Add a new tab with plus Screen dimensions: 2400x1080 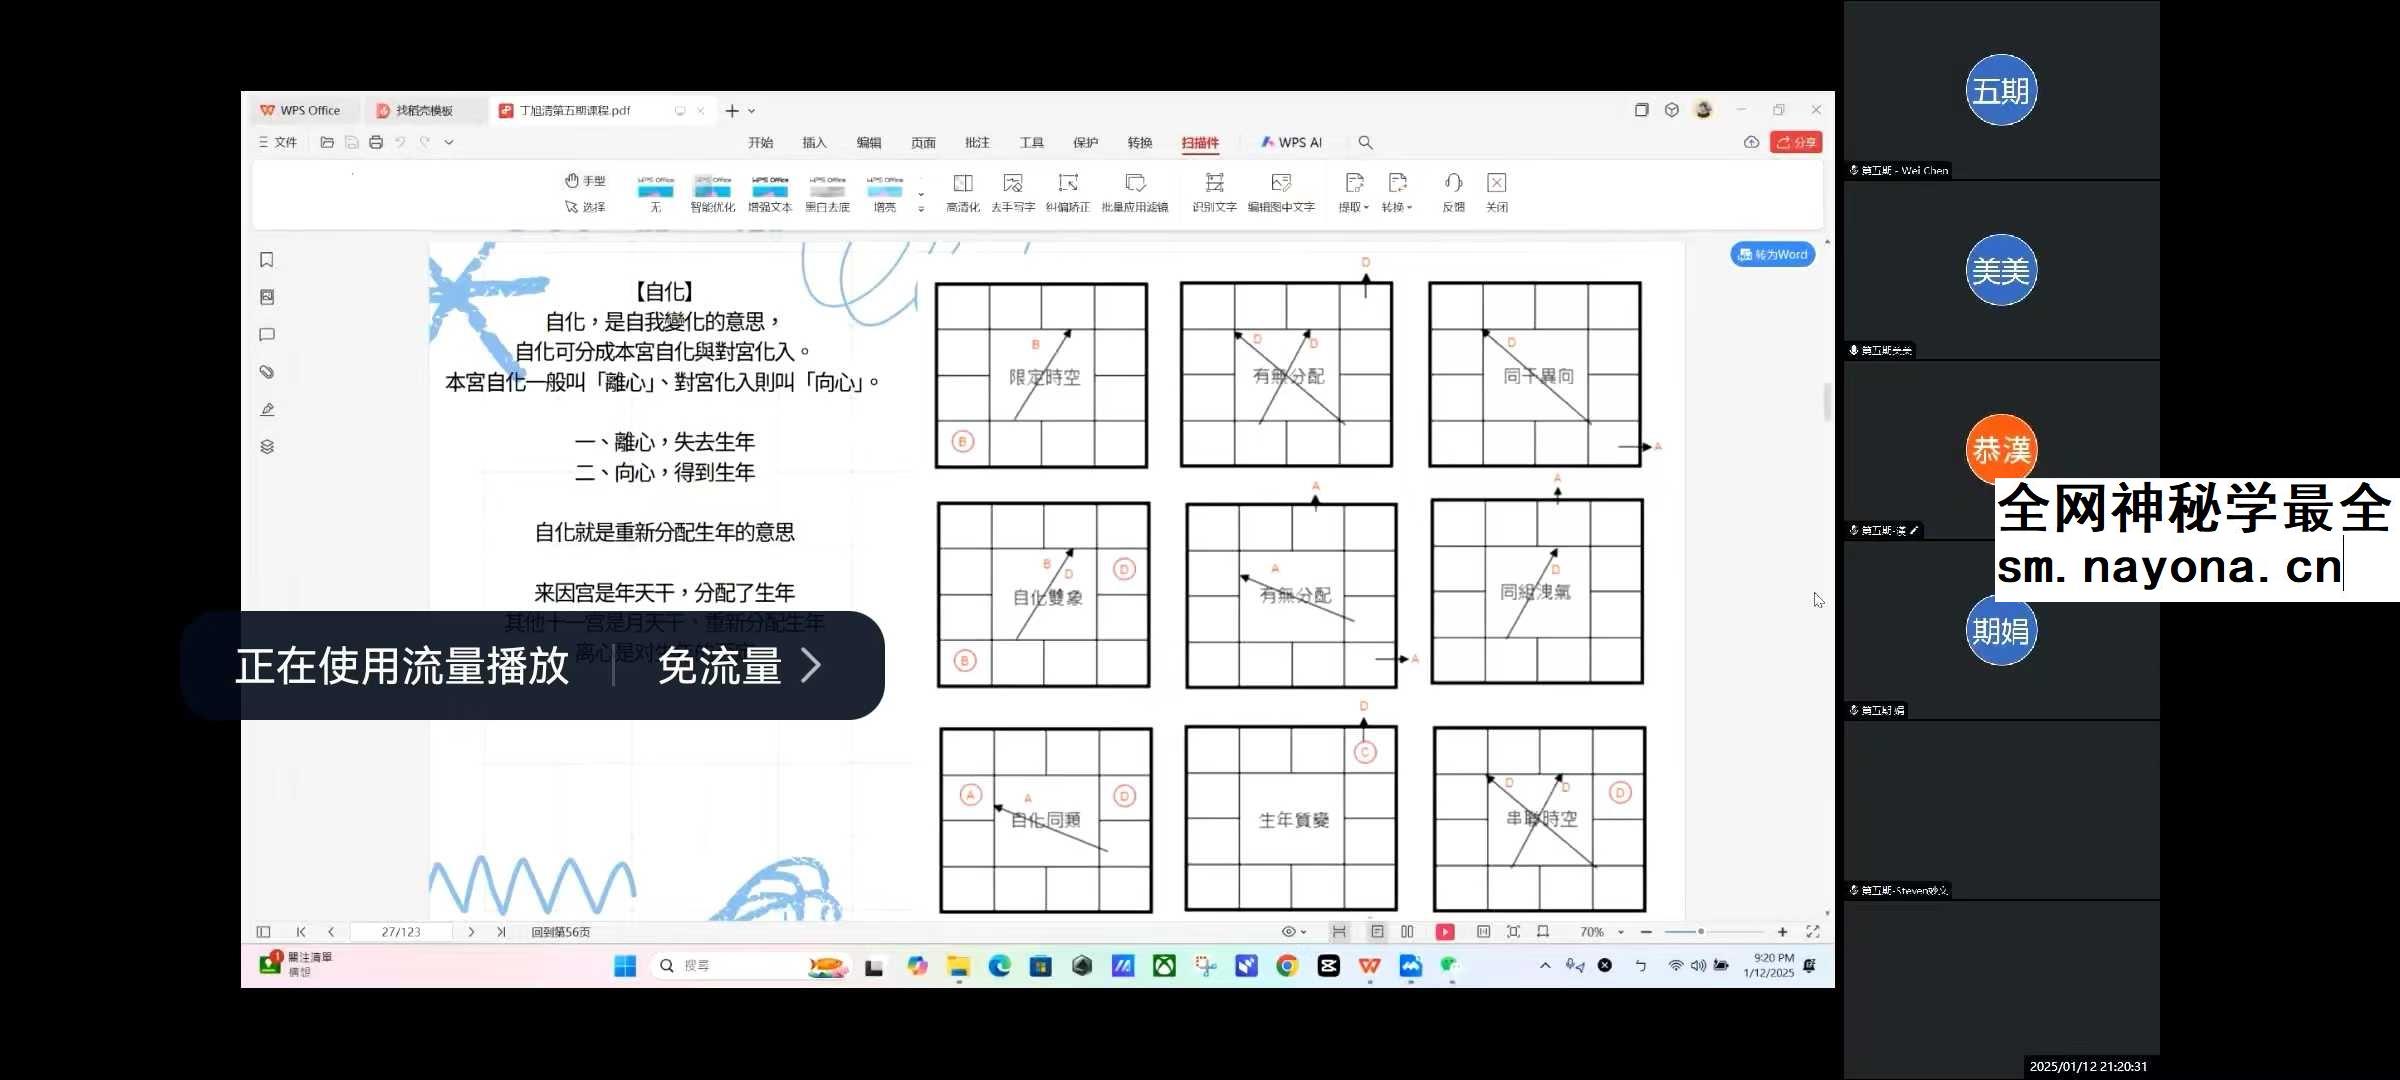click(x=732, y=111)
